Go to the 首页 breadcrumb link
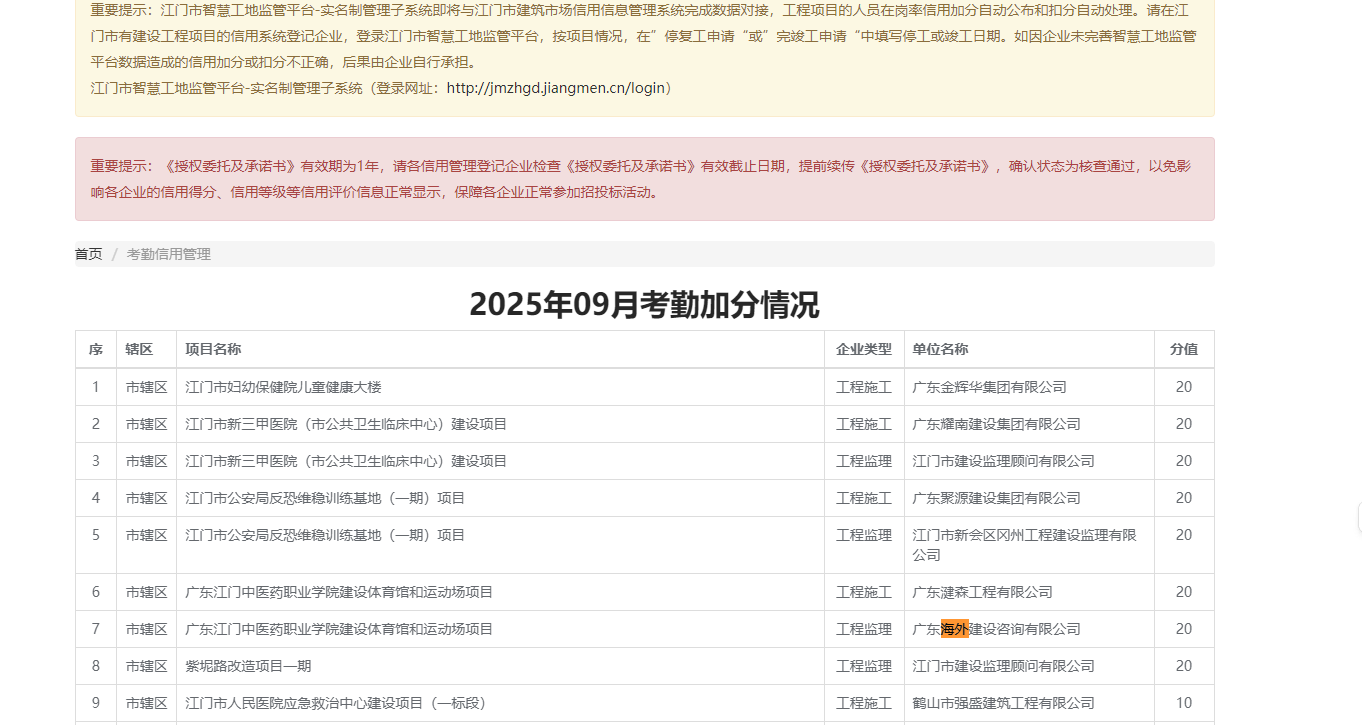The height and width of the screenshot is (725, 1362). pos(88,254)
